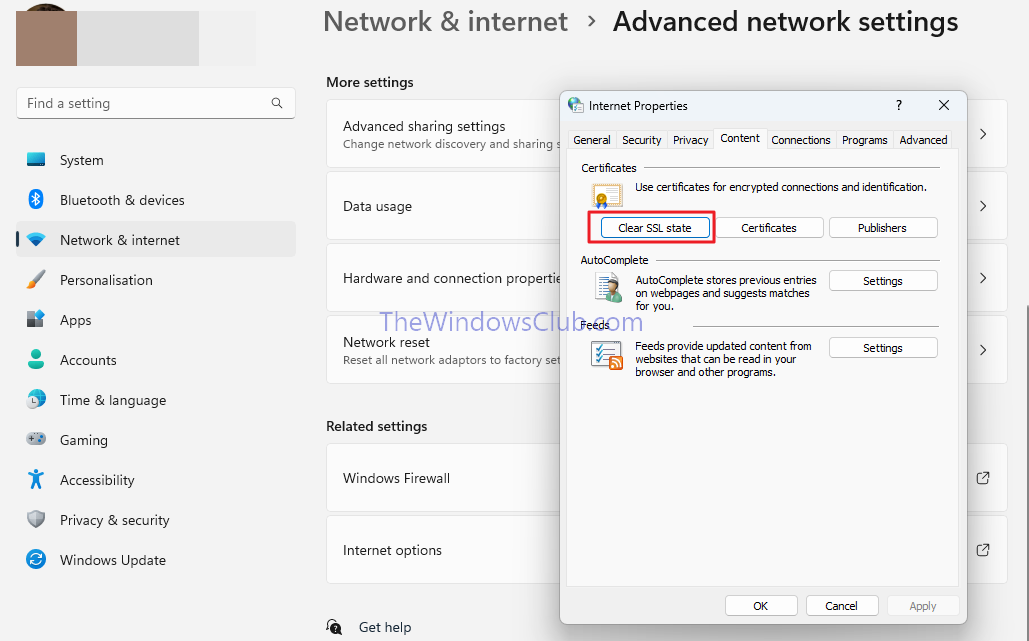Image resolution: width=1029 pixels, height=641 pixels.
Task: Open Accounts person icon
Action: coord(36,360)
